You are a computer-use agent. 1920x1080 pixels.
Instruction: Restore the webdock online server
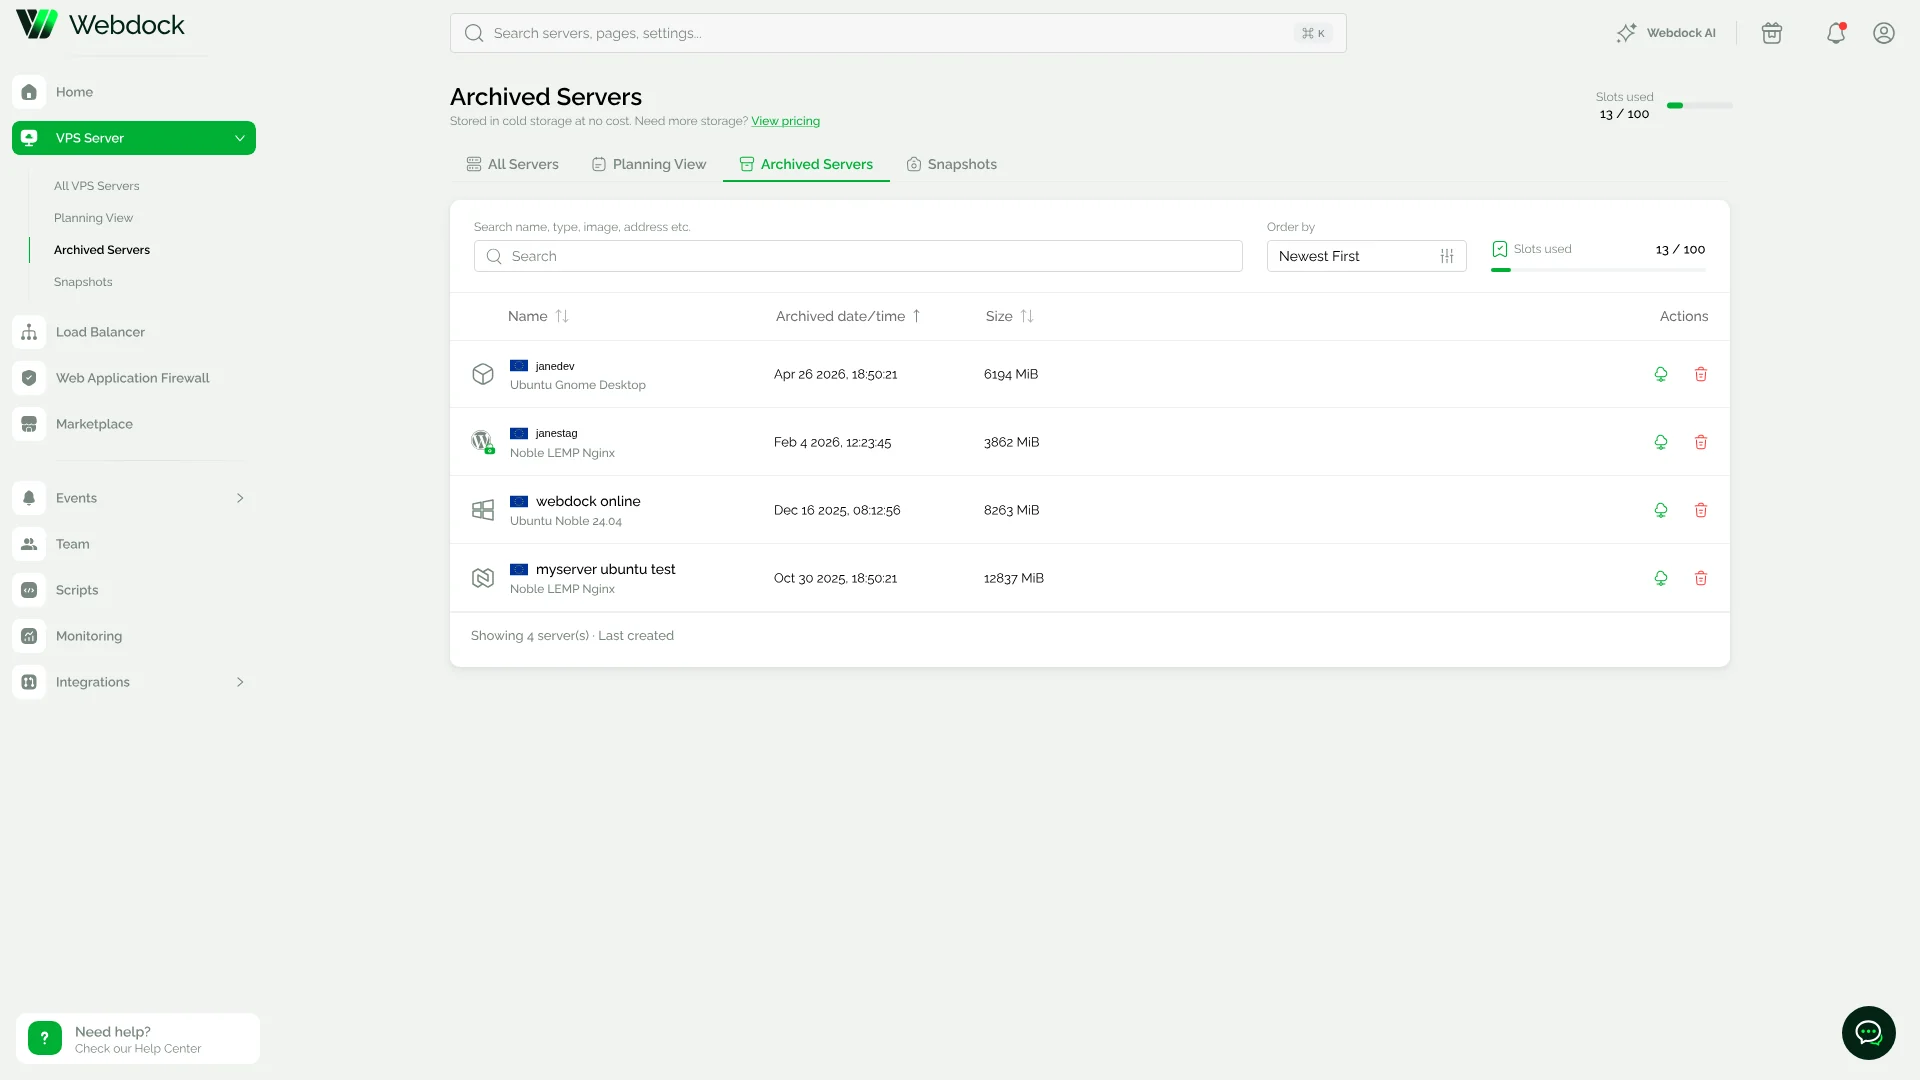click(x=1661, y=510)
